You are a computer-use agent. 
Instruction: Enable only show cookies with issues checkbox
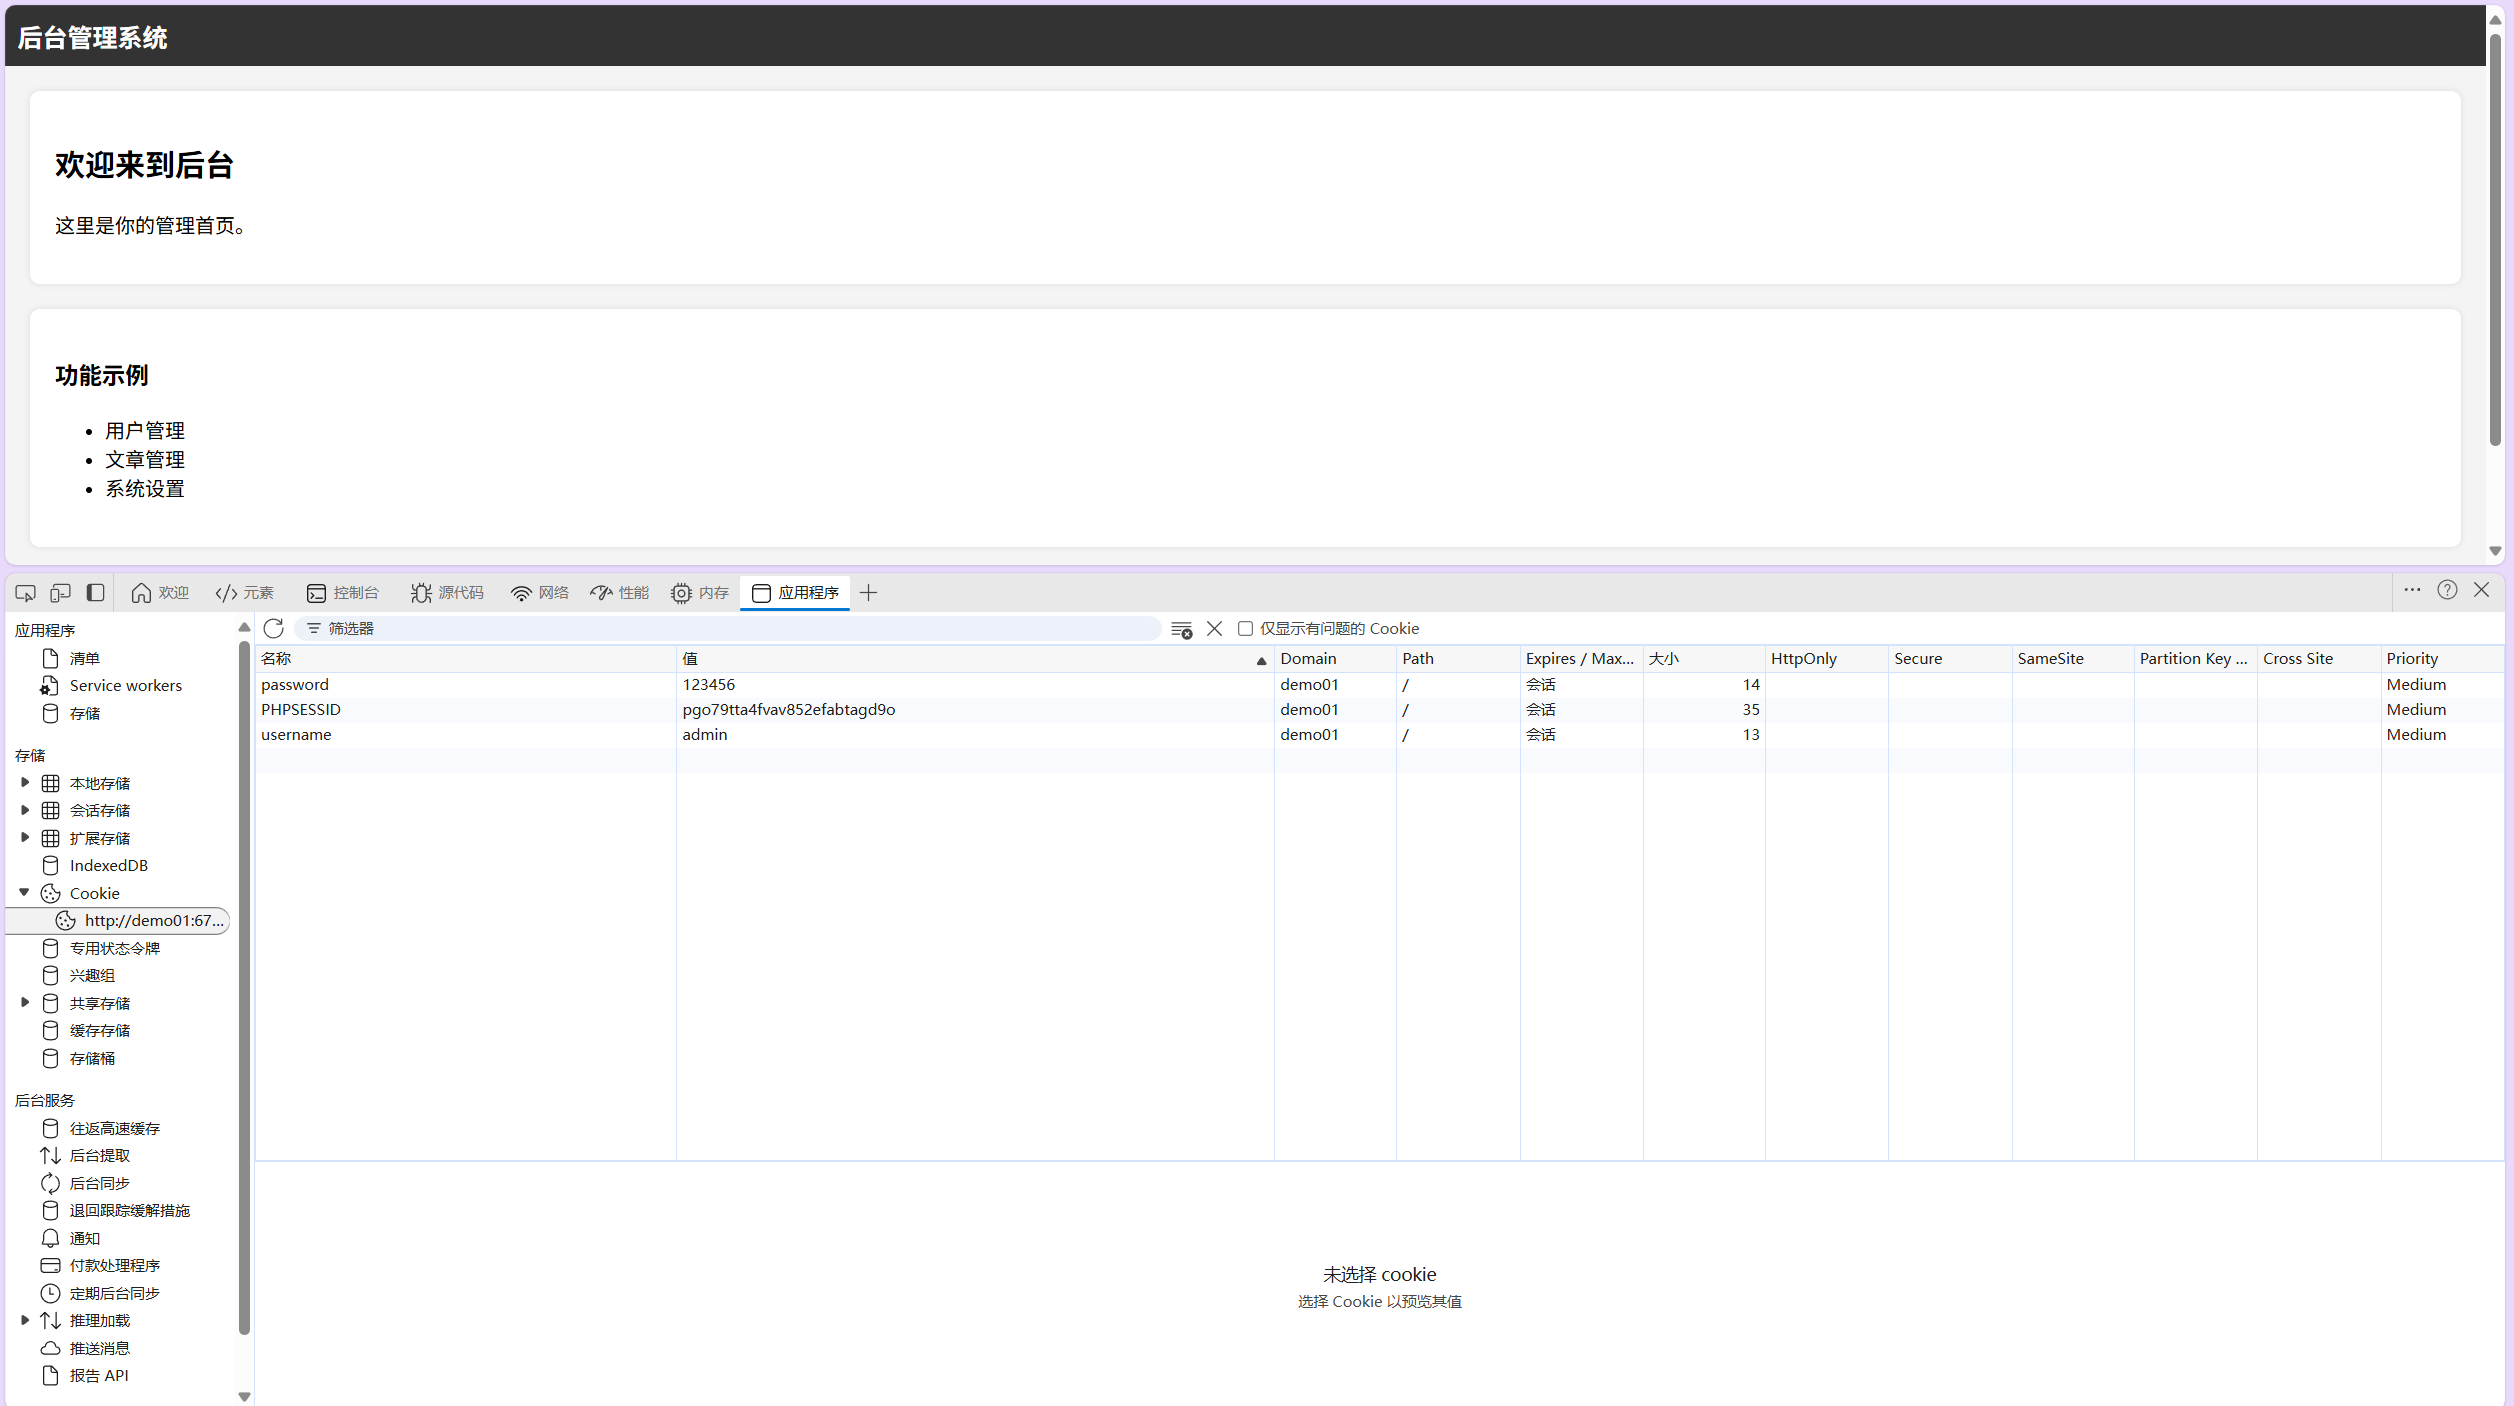(1245, 628)
